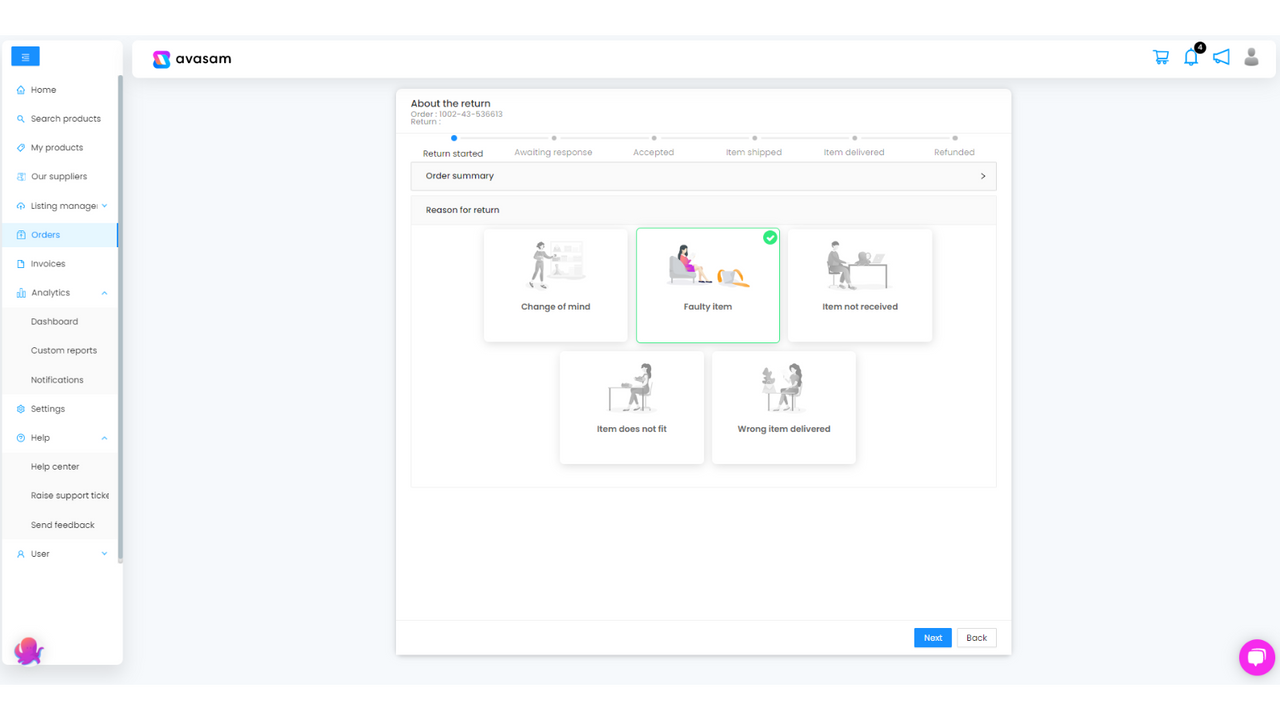Open Custom reports under Analytics
1280x720 pixels.
63,350
